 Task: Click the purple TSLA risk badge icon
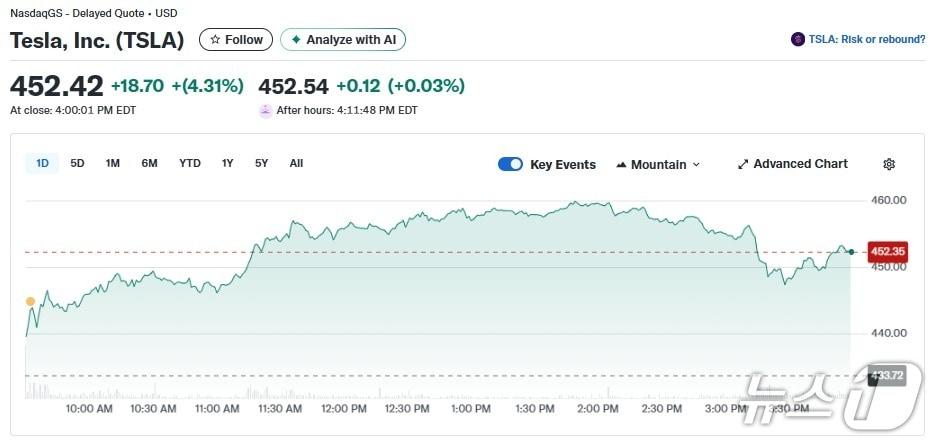click(797, 39)
